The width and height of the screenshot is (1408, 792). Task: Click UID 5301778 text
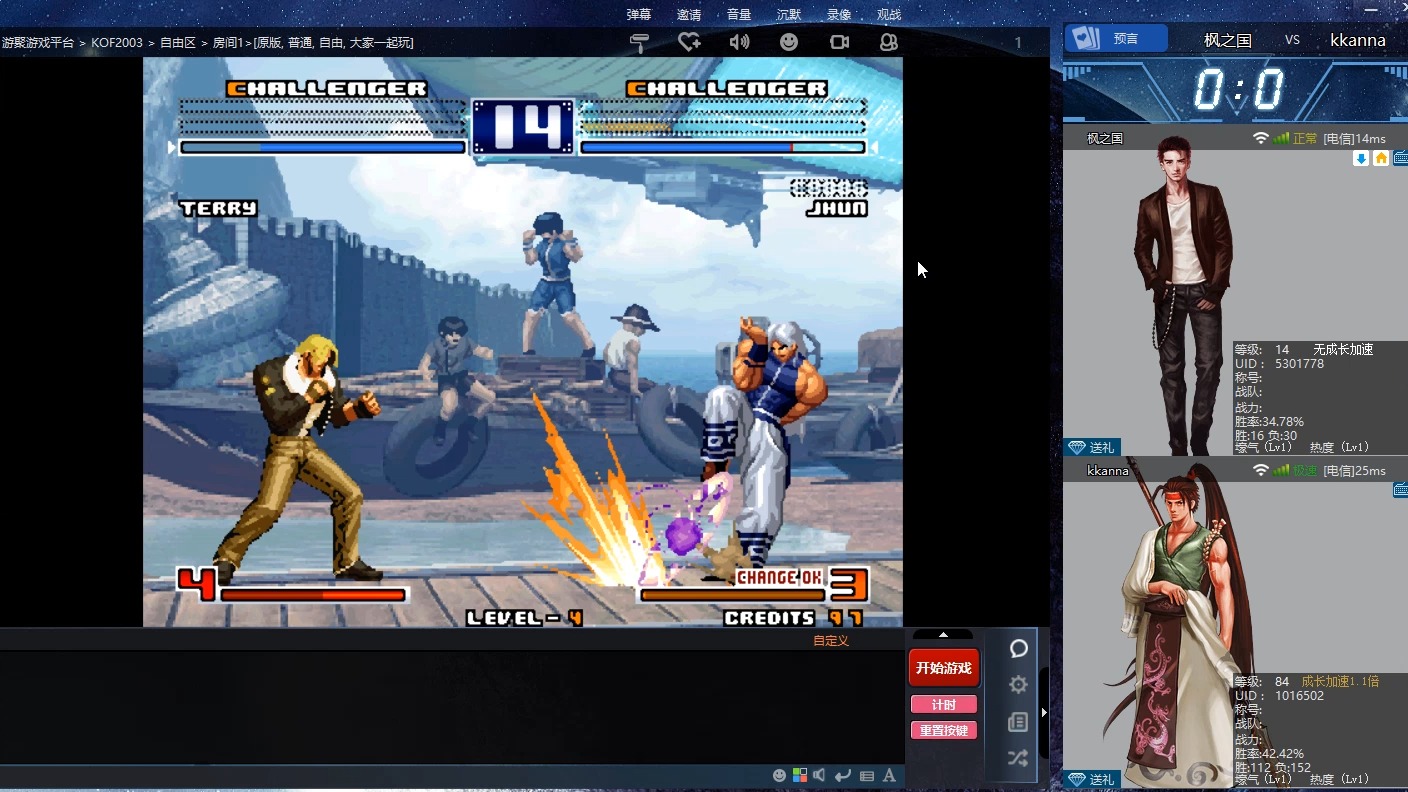pos(1279,364)
